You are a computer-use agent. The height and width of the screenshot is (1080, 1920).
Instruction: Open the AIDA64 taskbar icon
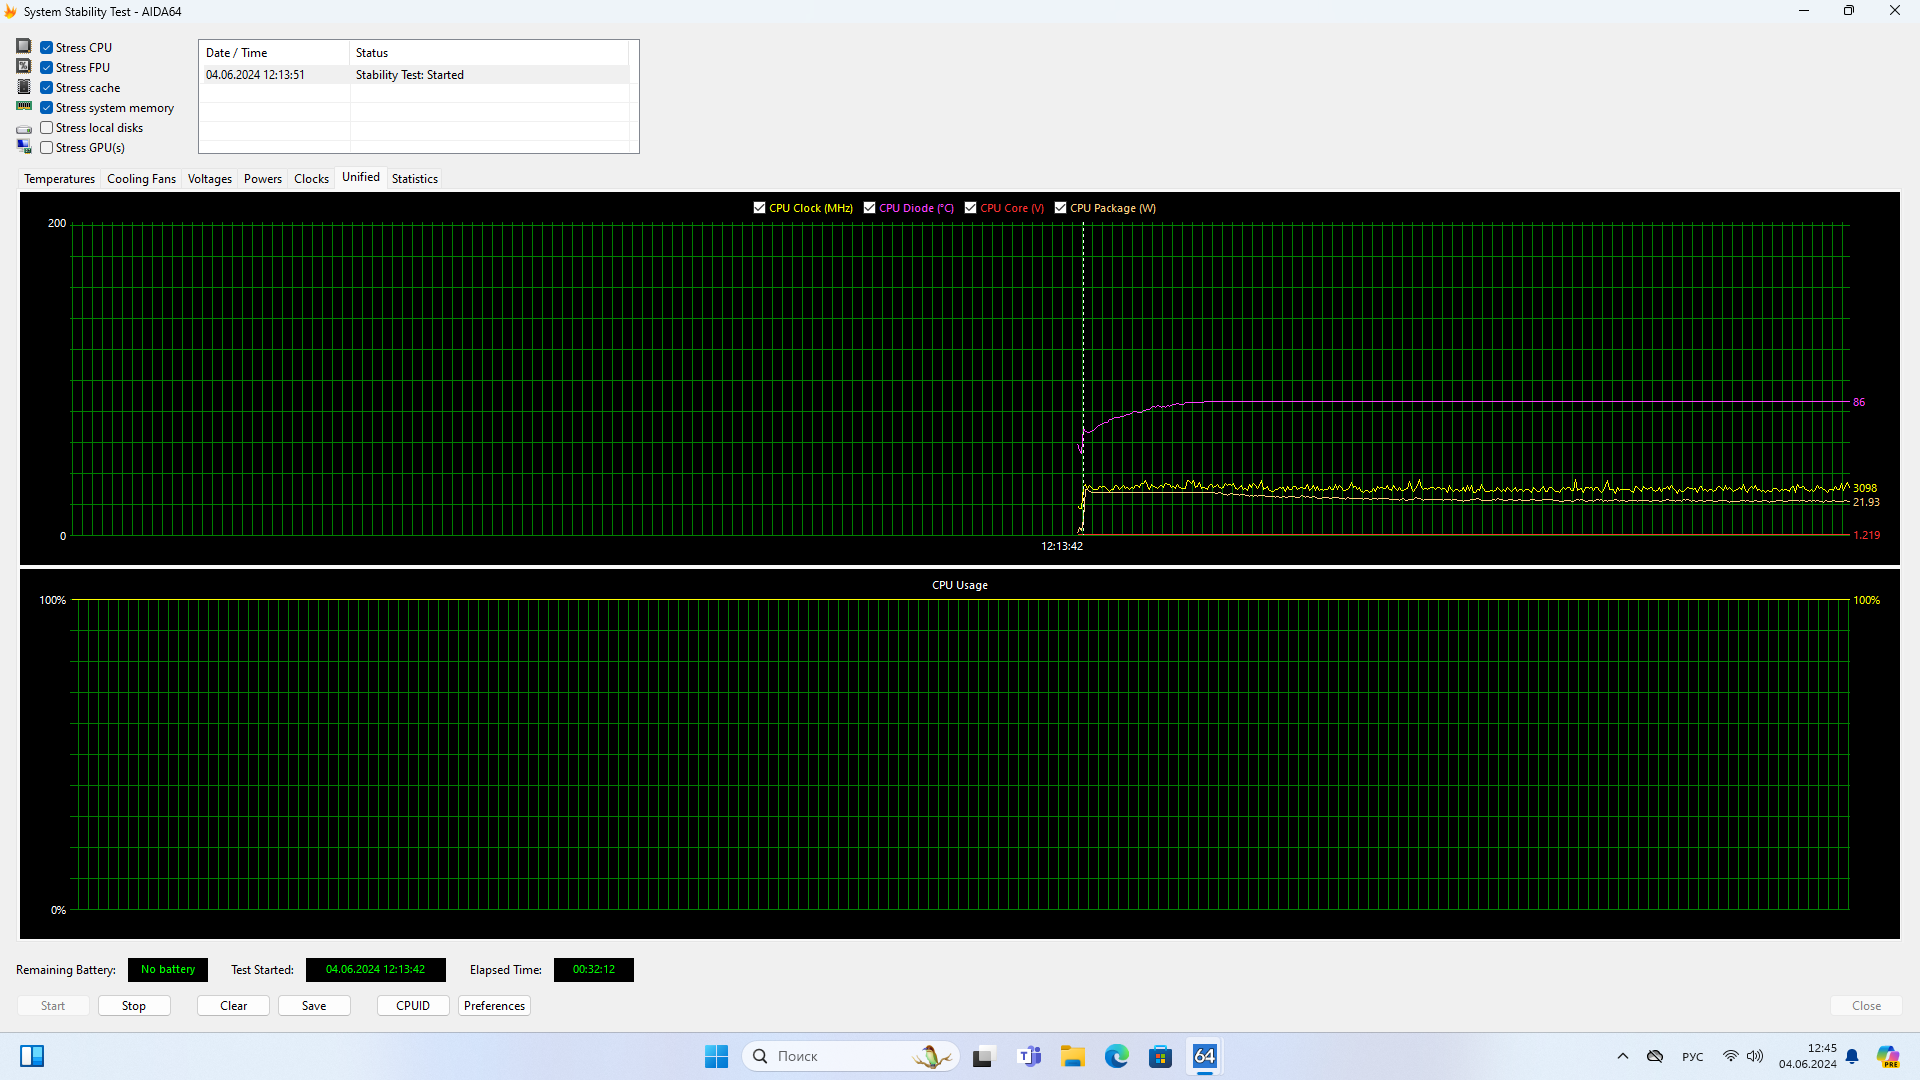click(x=1204, y=1056)
